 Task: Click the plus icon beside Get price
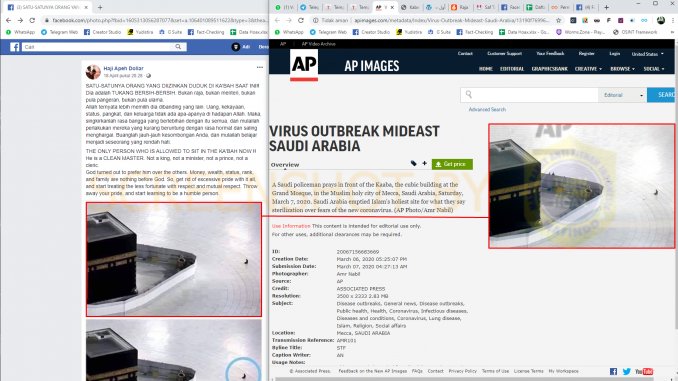(x=425, y=163)
